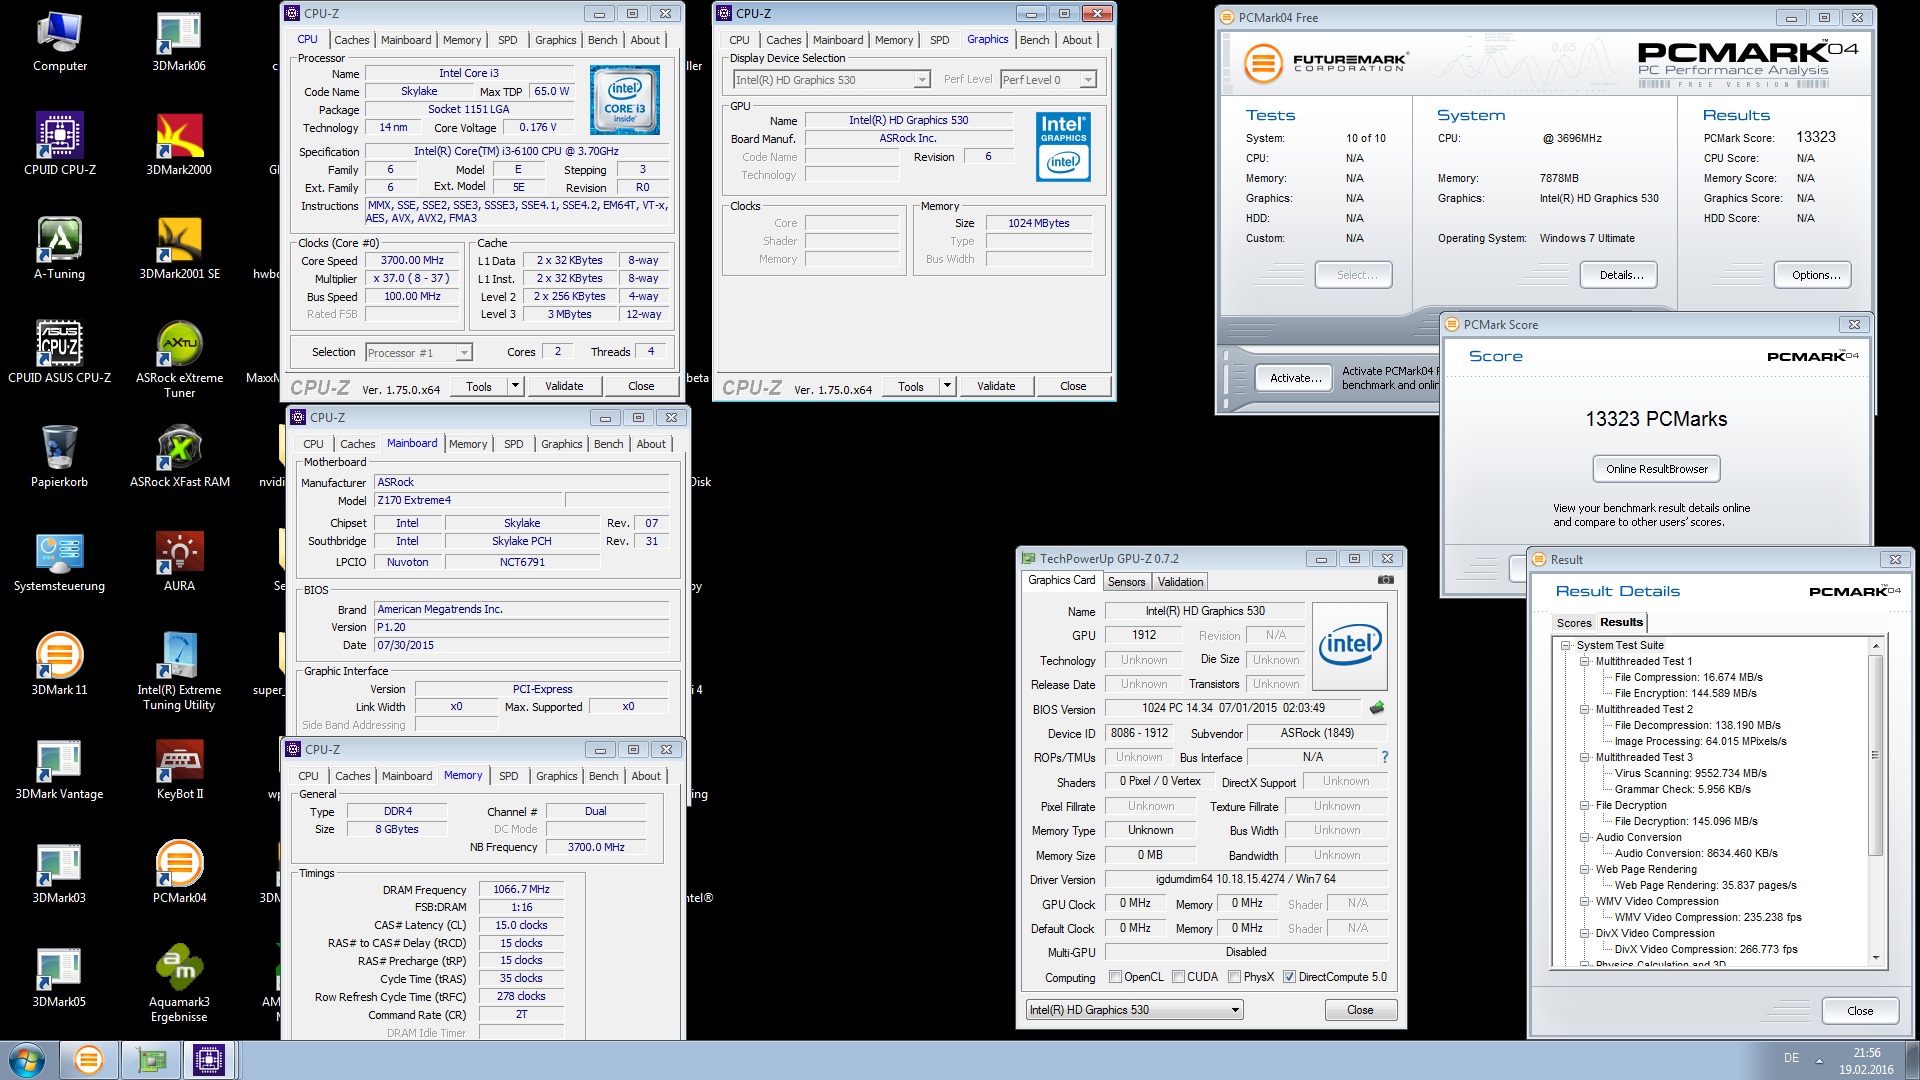Switch to CPU-Z taskbar button
1920x1080 pixels.
209,1060
